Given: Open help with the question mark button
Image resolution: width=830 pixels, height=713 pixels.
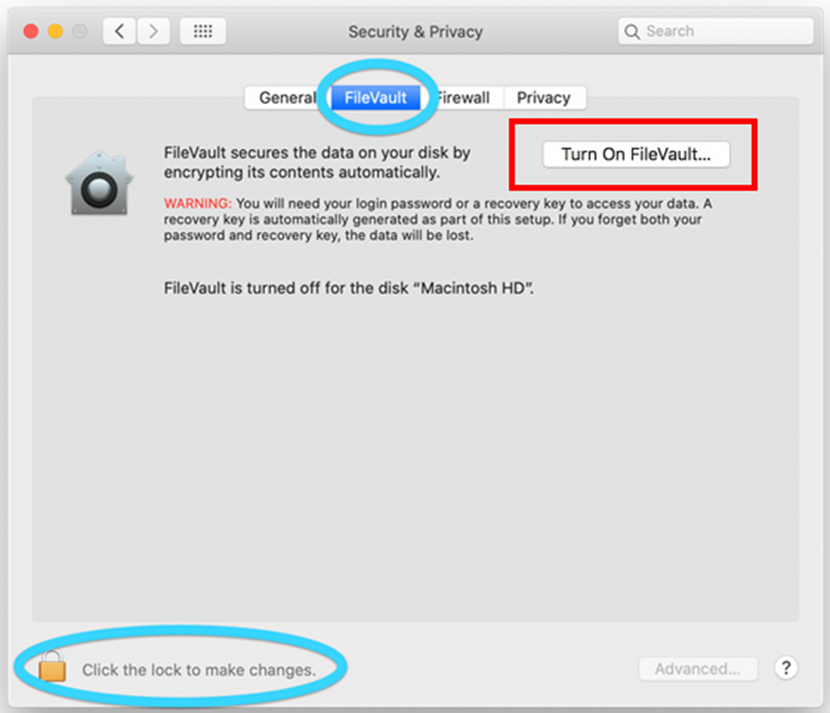Looking at the screenshot, I should tap(786, 668).
